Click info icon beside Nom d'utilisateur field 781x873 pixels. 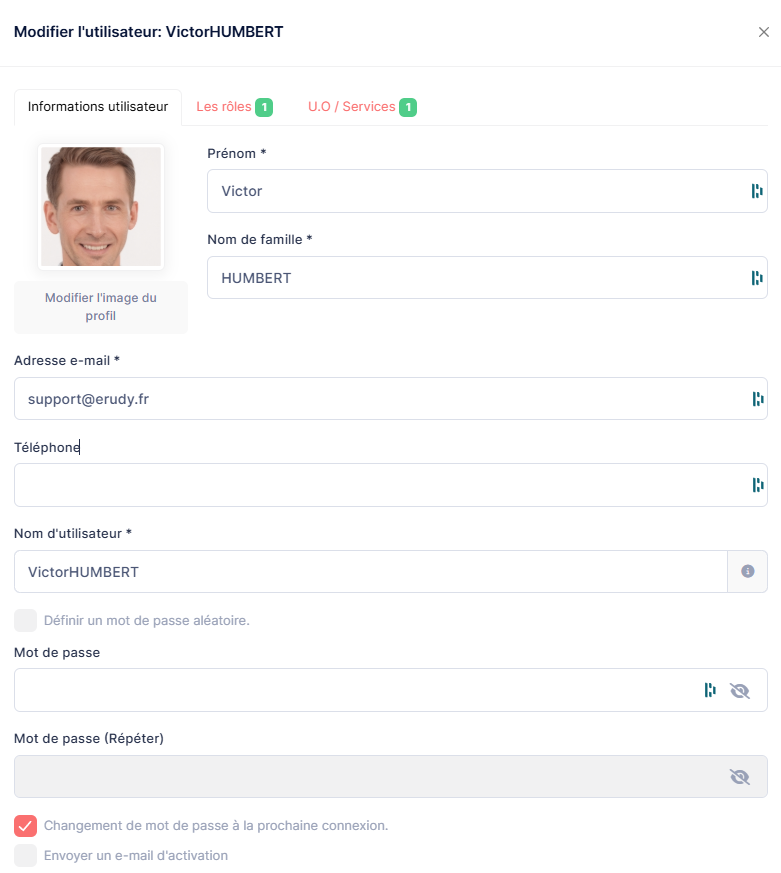click(747, 572)
